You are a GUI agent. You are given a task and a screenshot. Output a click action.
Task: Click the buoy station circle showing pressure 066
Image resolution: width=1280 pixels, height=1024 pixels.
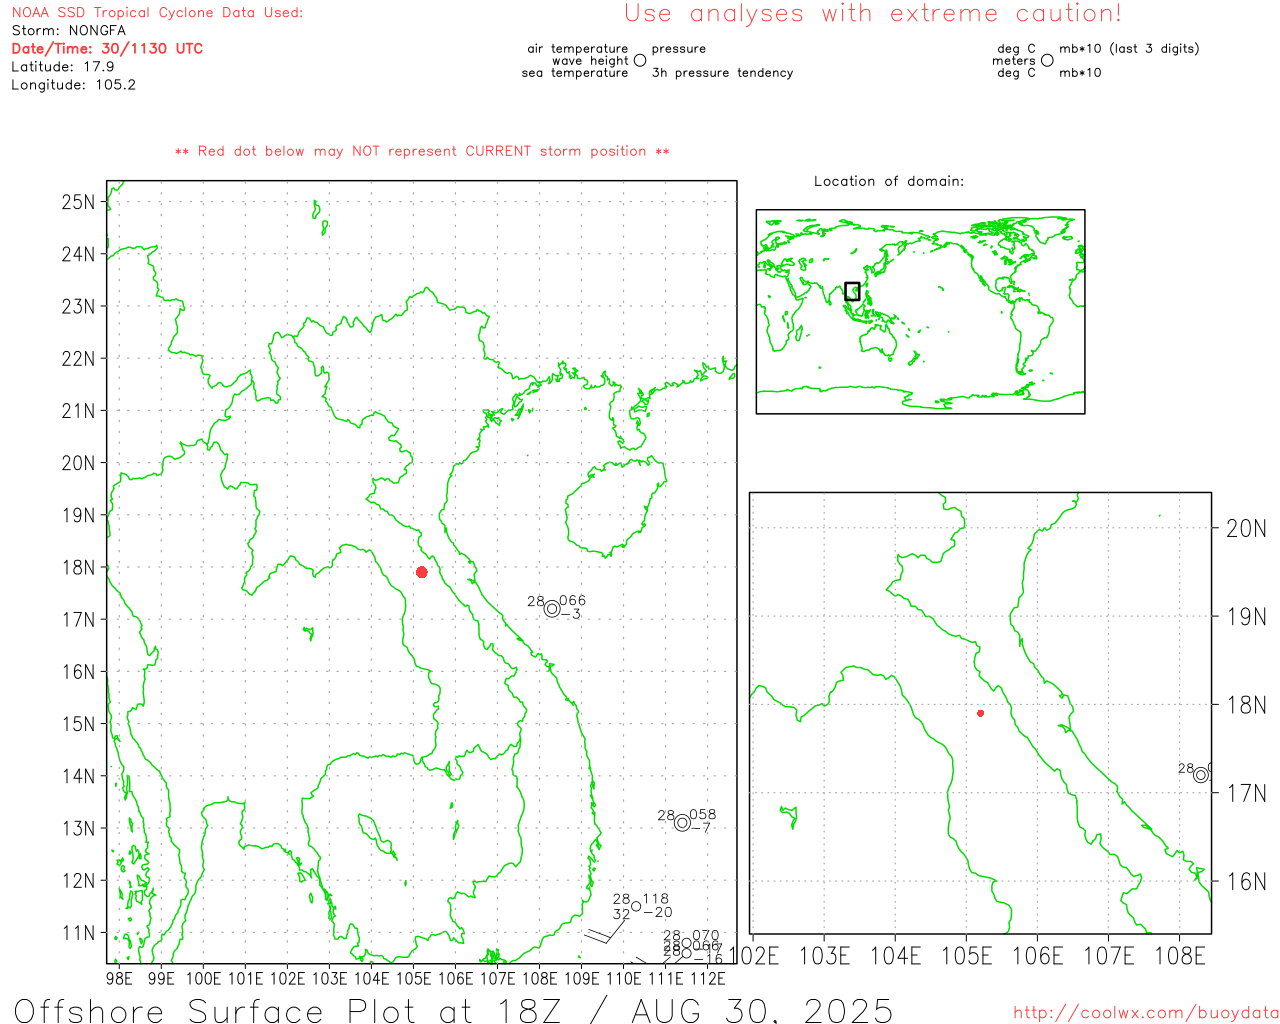pos(552,608)
